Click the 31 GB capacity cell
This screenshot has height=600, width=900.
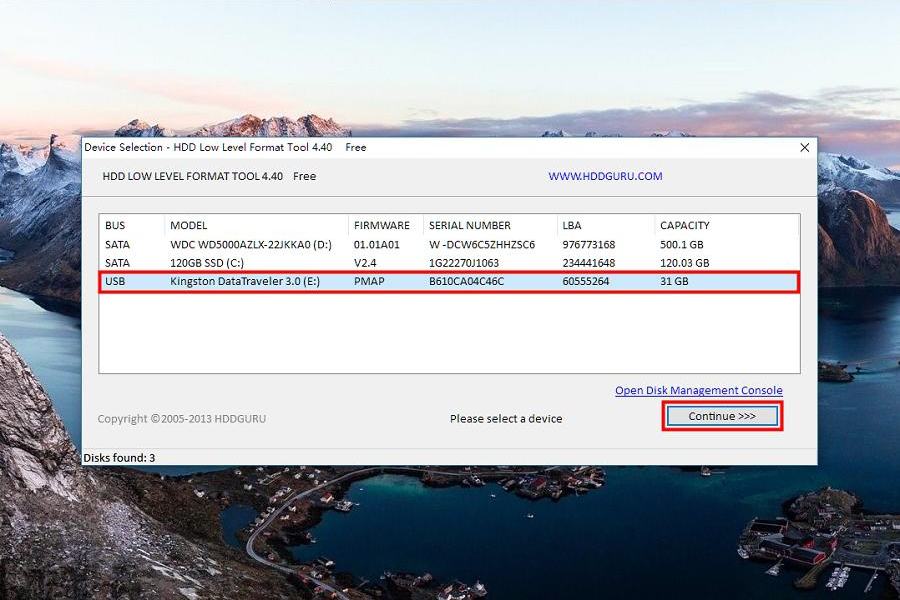coord(674,281)
